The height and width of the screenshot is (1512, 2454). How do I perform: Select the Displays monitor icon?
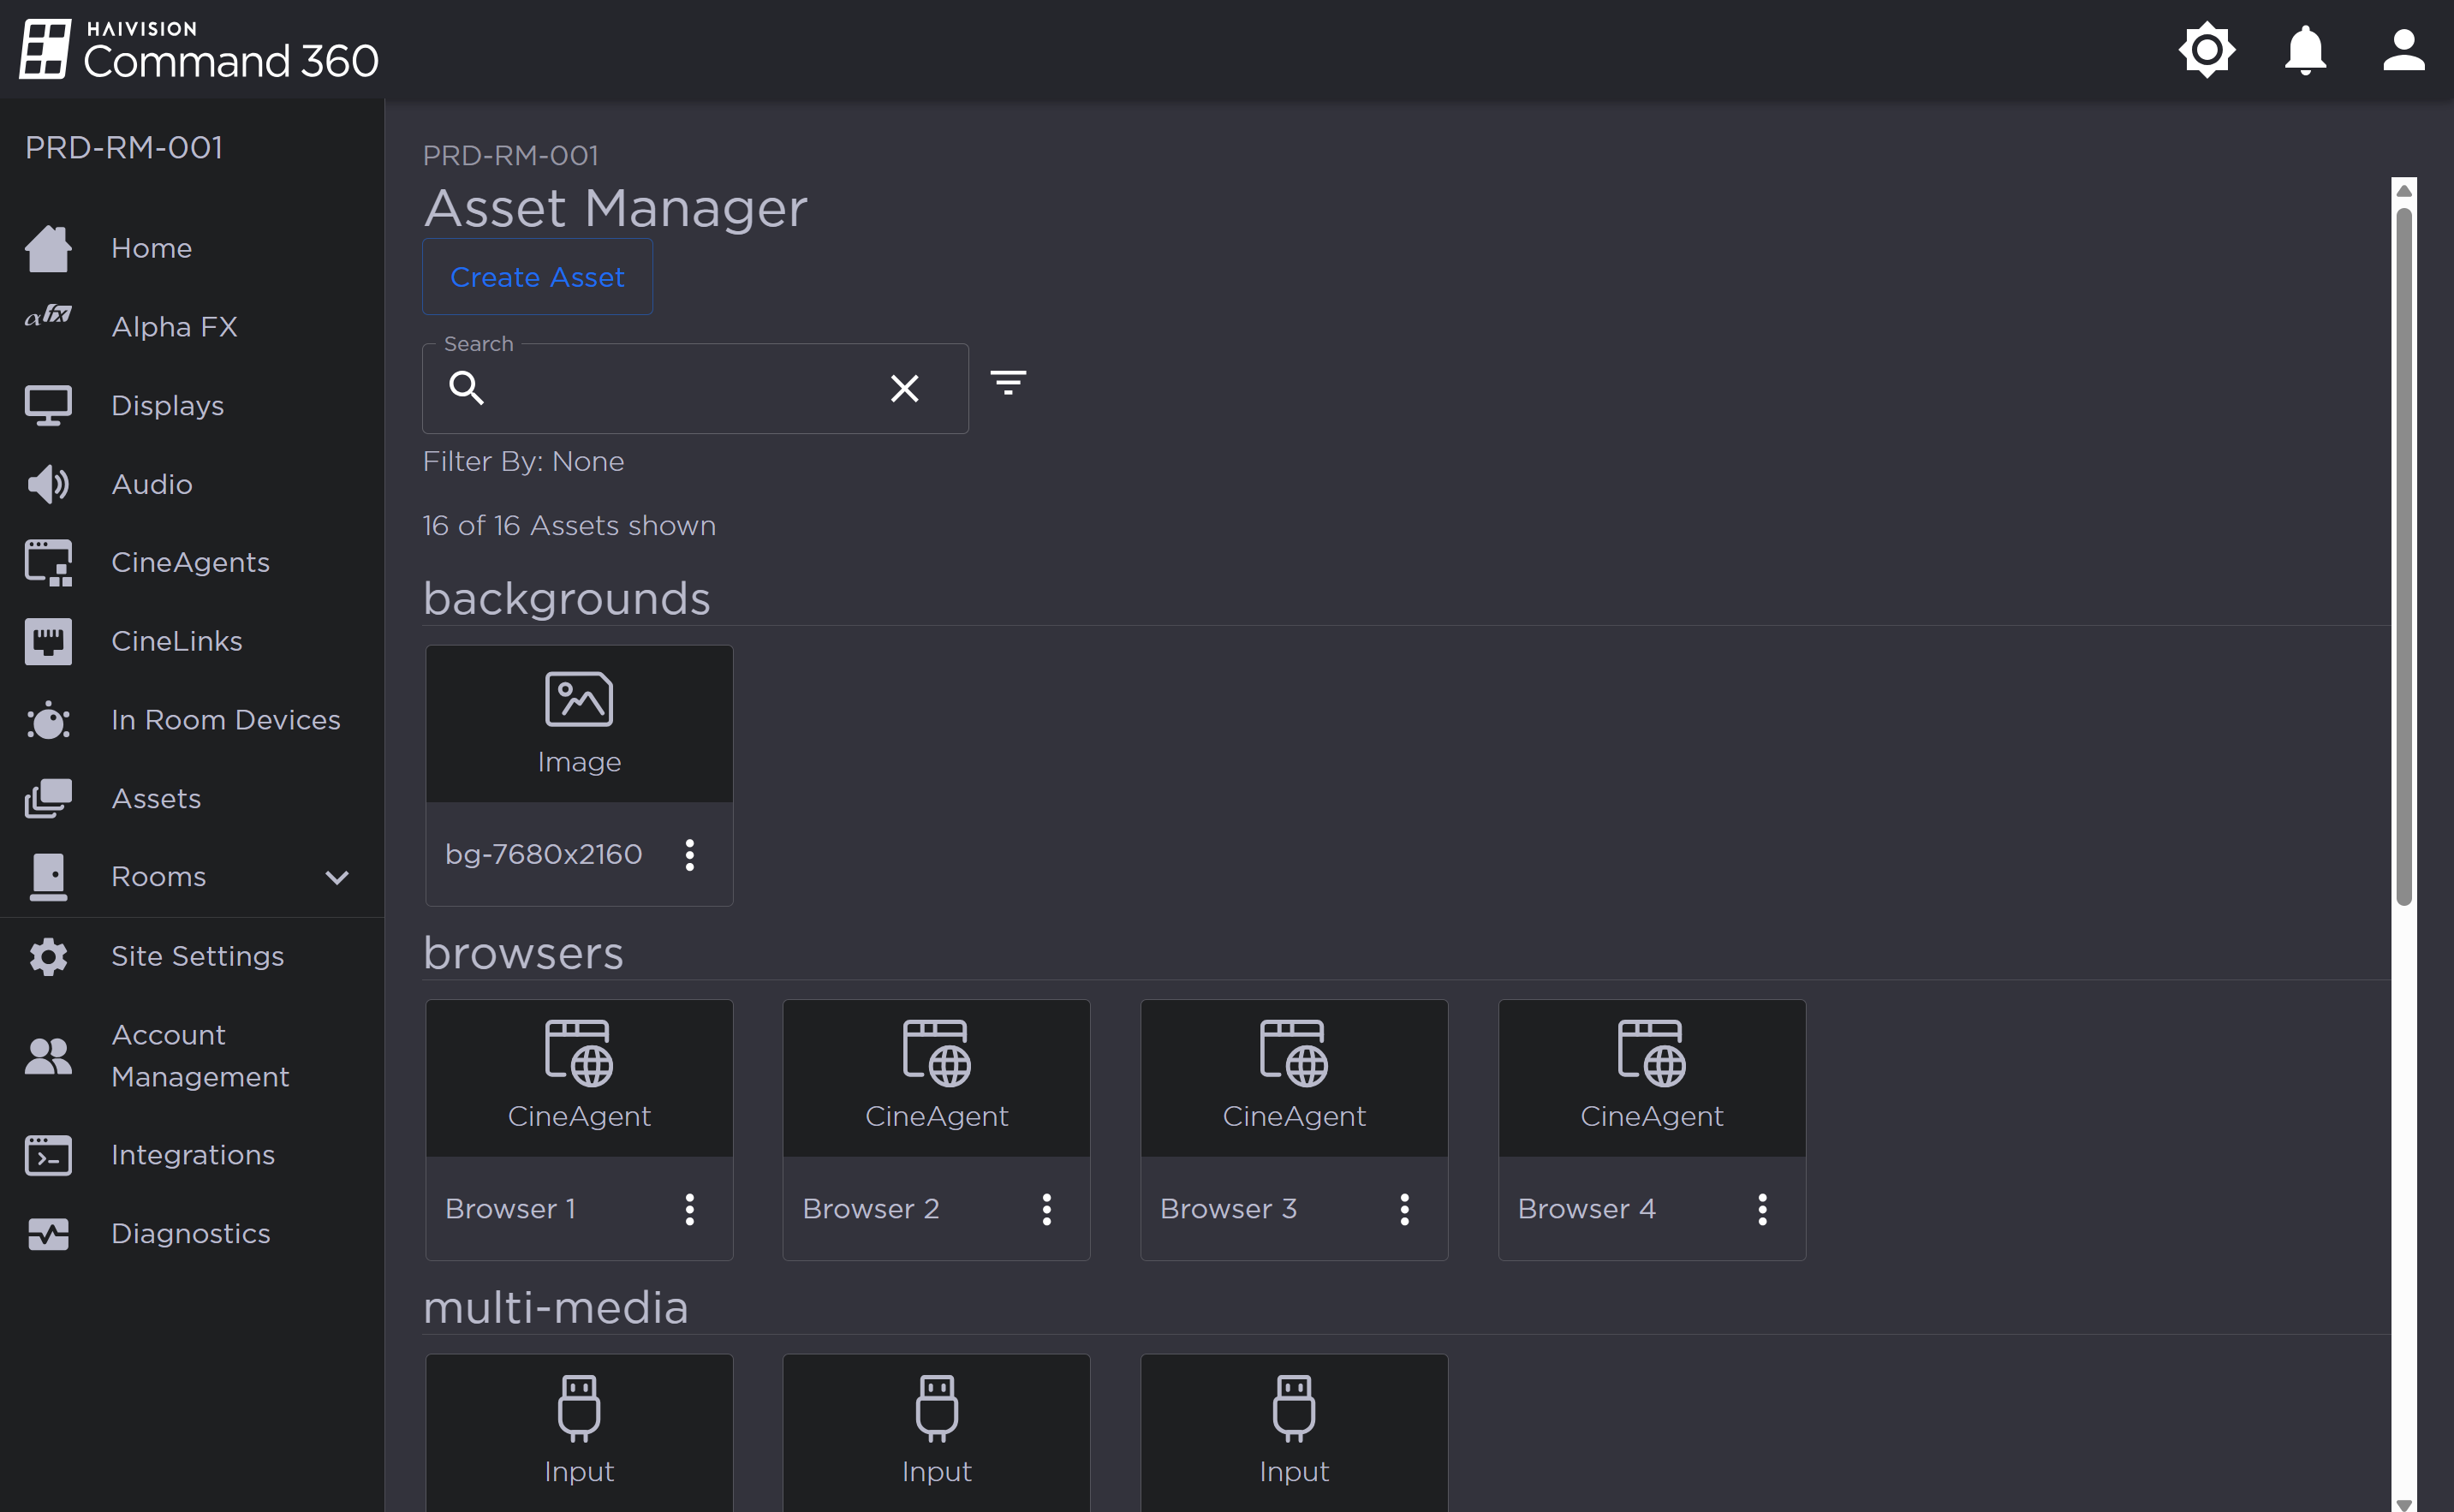(x=48, y=404)
